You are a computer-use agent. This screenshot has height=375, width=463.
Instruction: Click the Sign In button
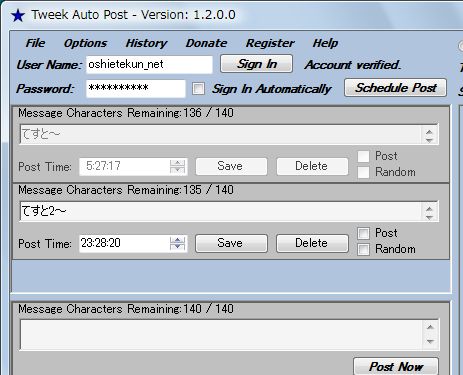256,64
